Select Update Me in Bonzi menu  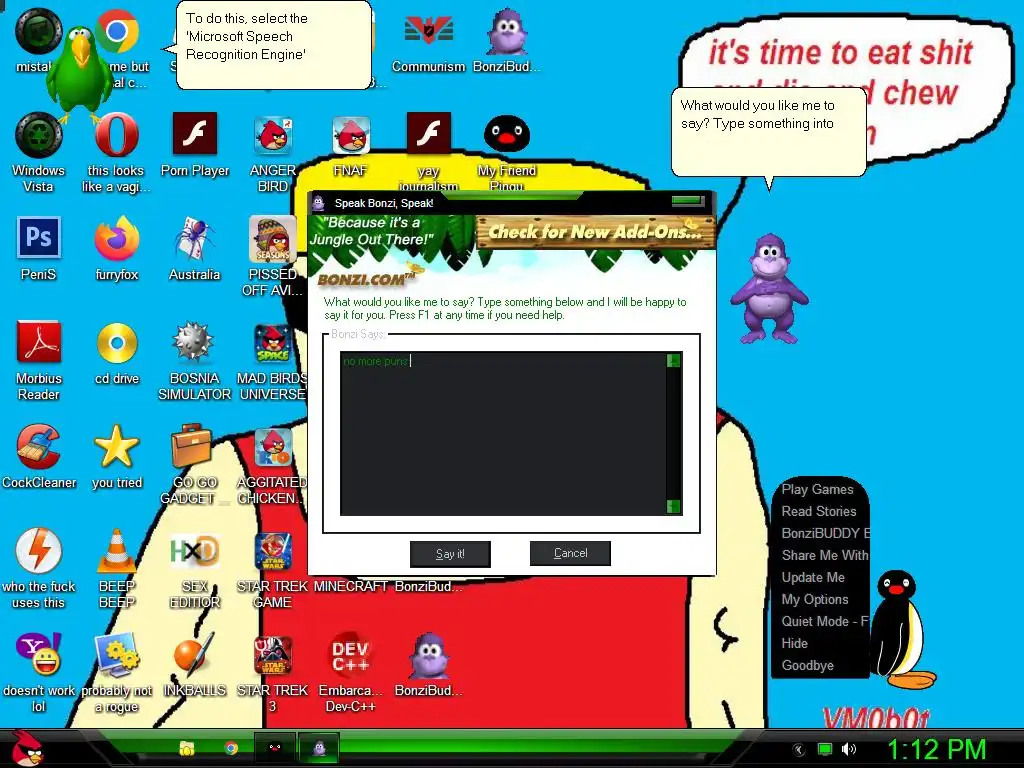[x=813, y=577]
